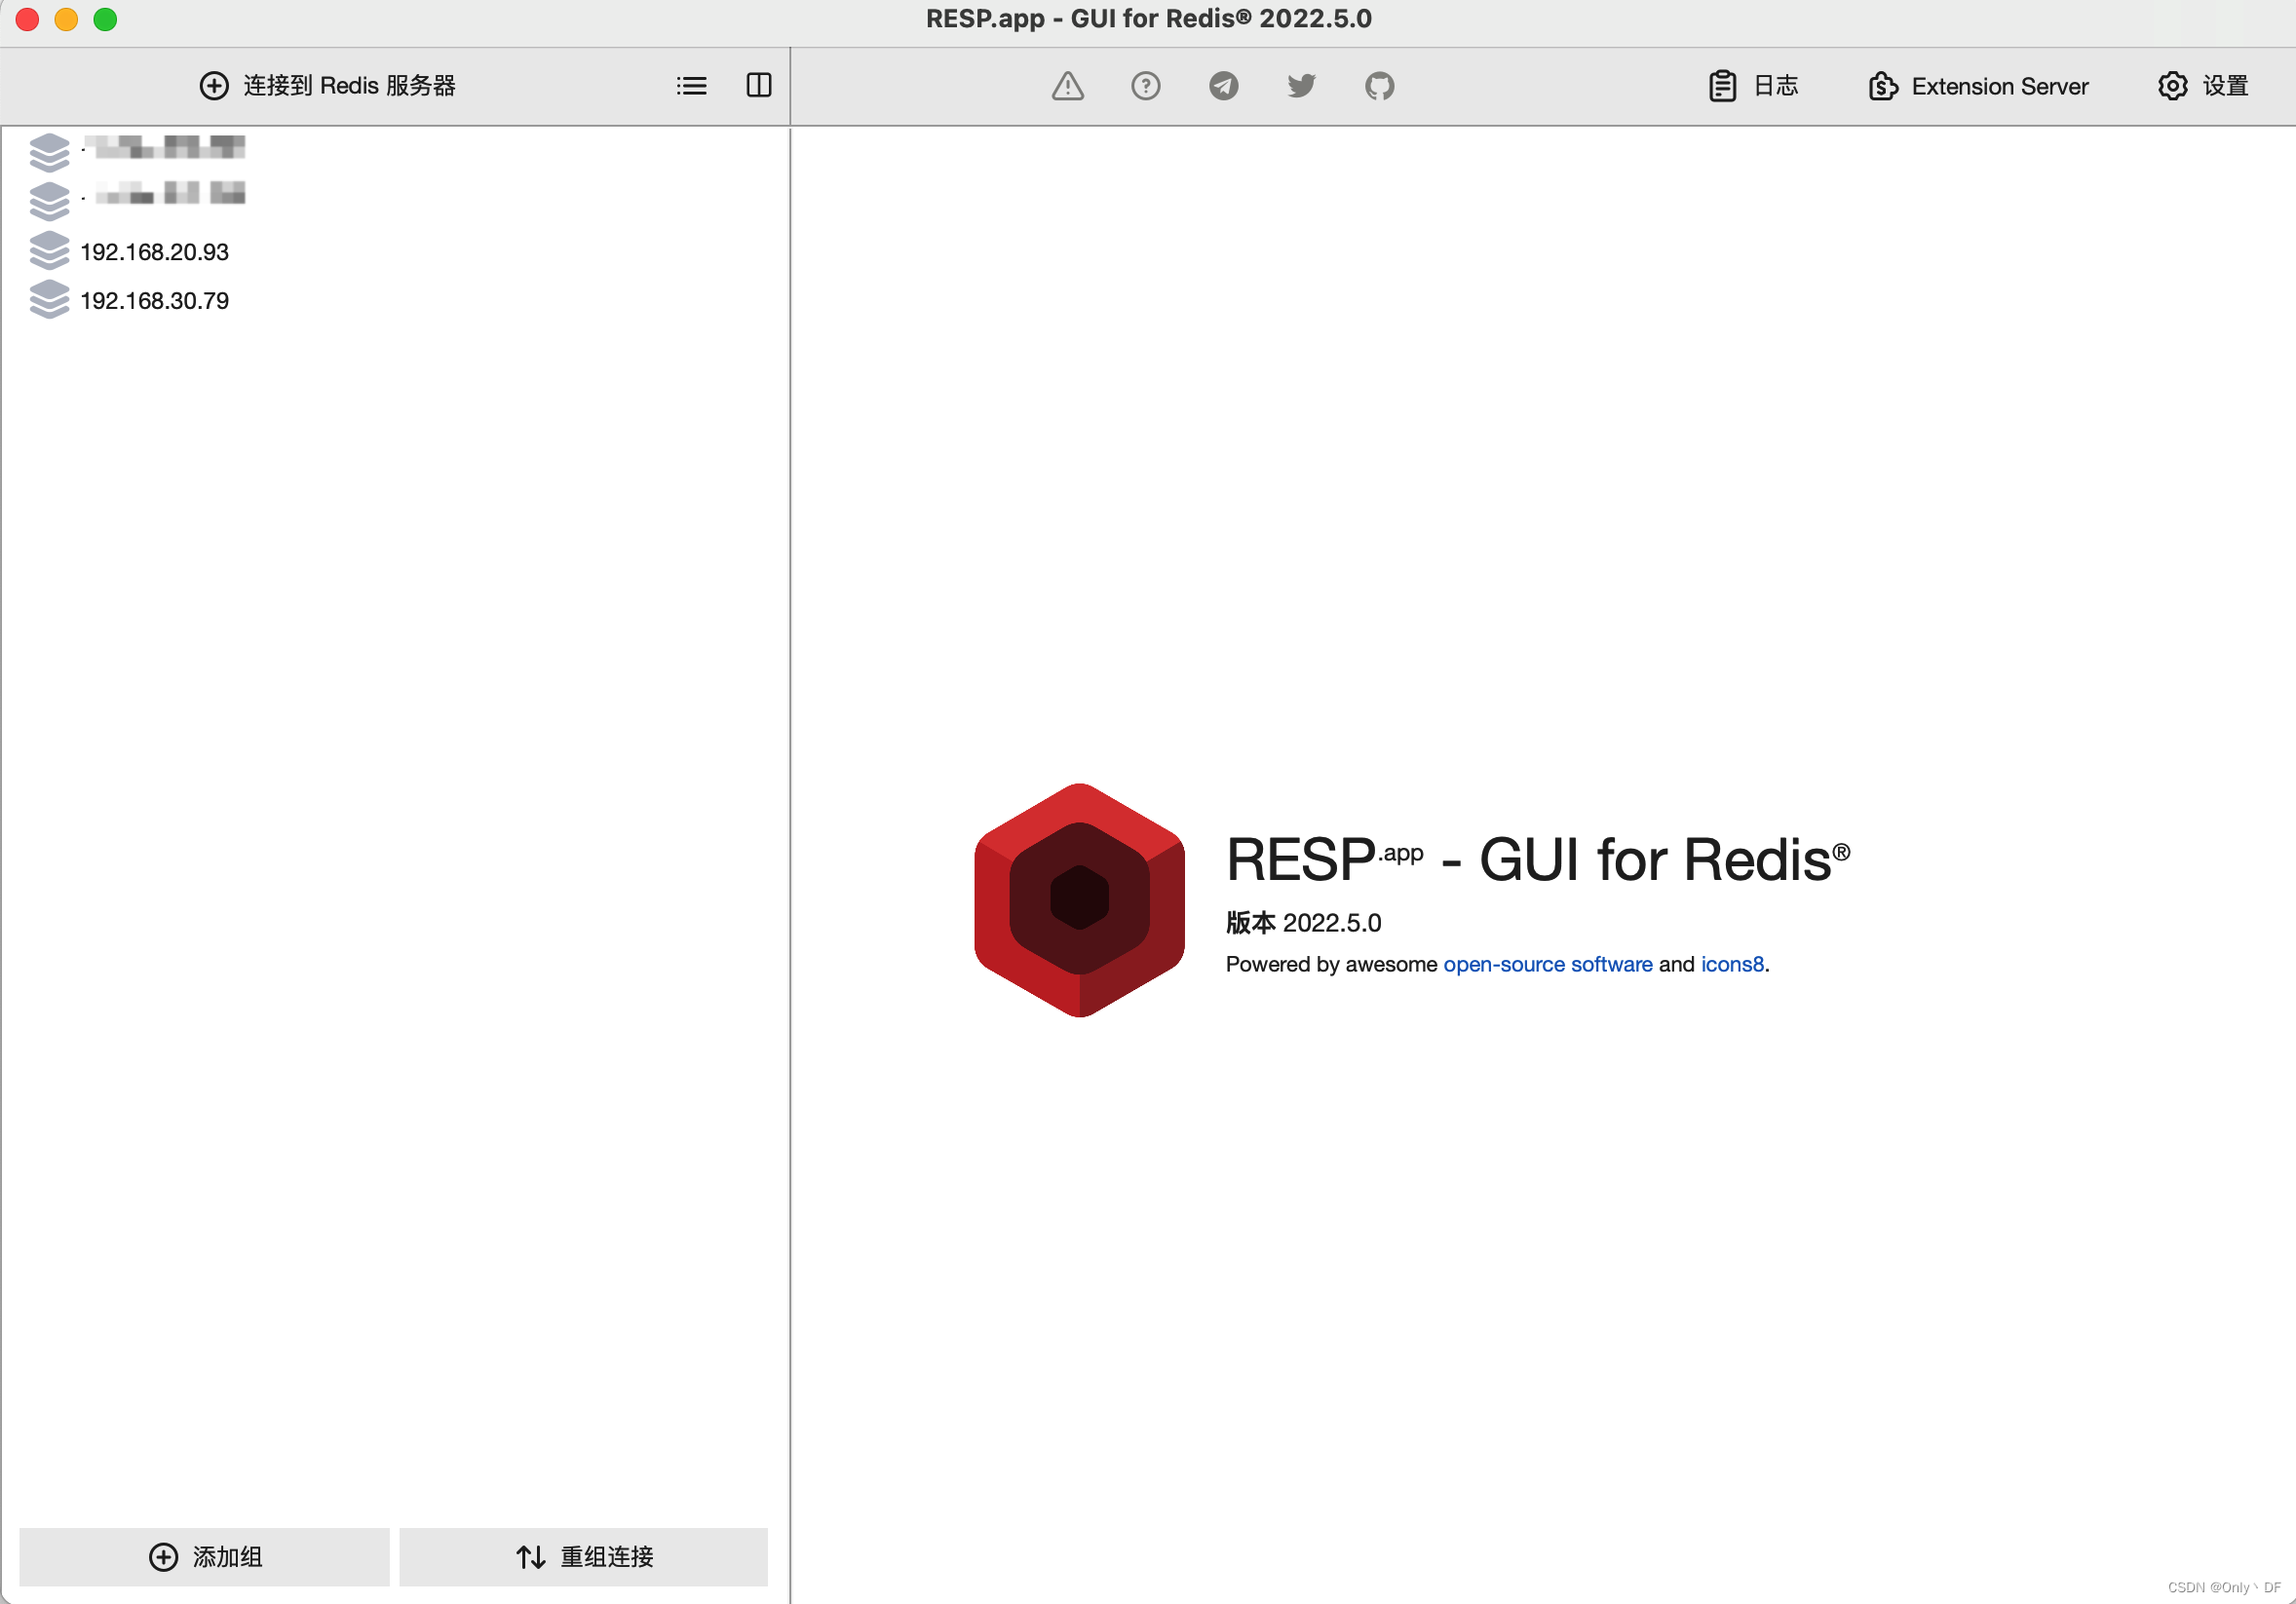Screen dimensions: 2296x1604
Task: Open the icons8 link
Action: [x=1731, y=964]
